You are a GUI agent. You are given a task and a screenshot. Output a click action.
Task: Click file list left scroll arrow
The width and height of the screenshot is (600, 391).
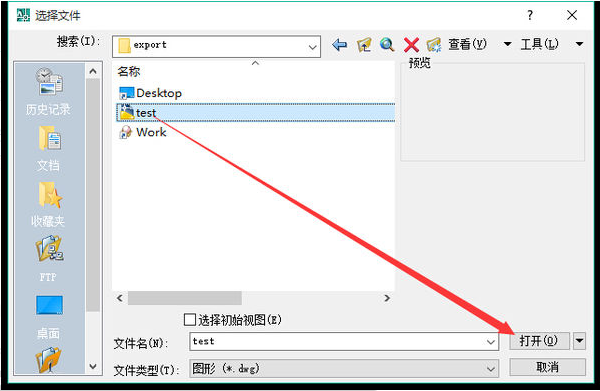click(120, 298)
